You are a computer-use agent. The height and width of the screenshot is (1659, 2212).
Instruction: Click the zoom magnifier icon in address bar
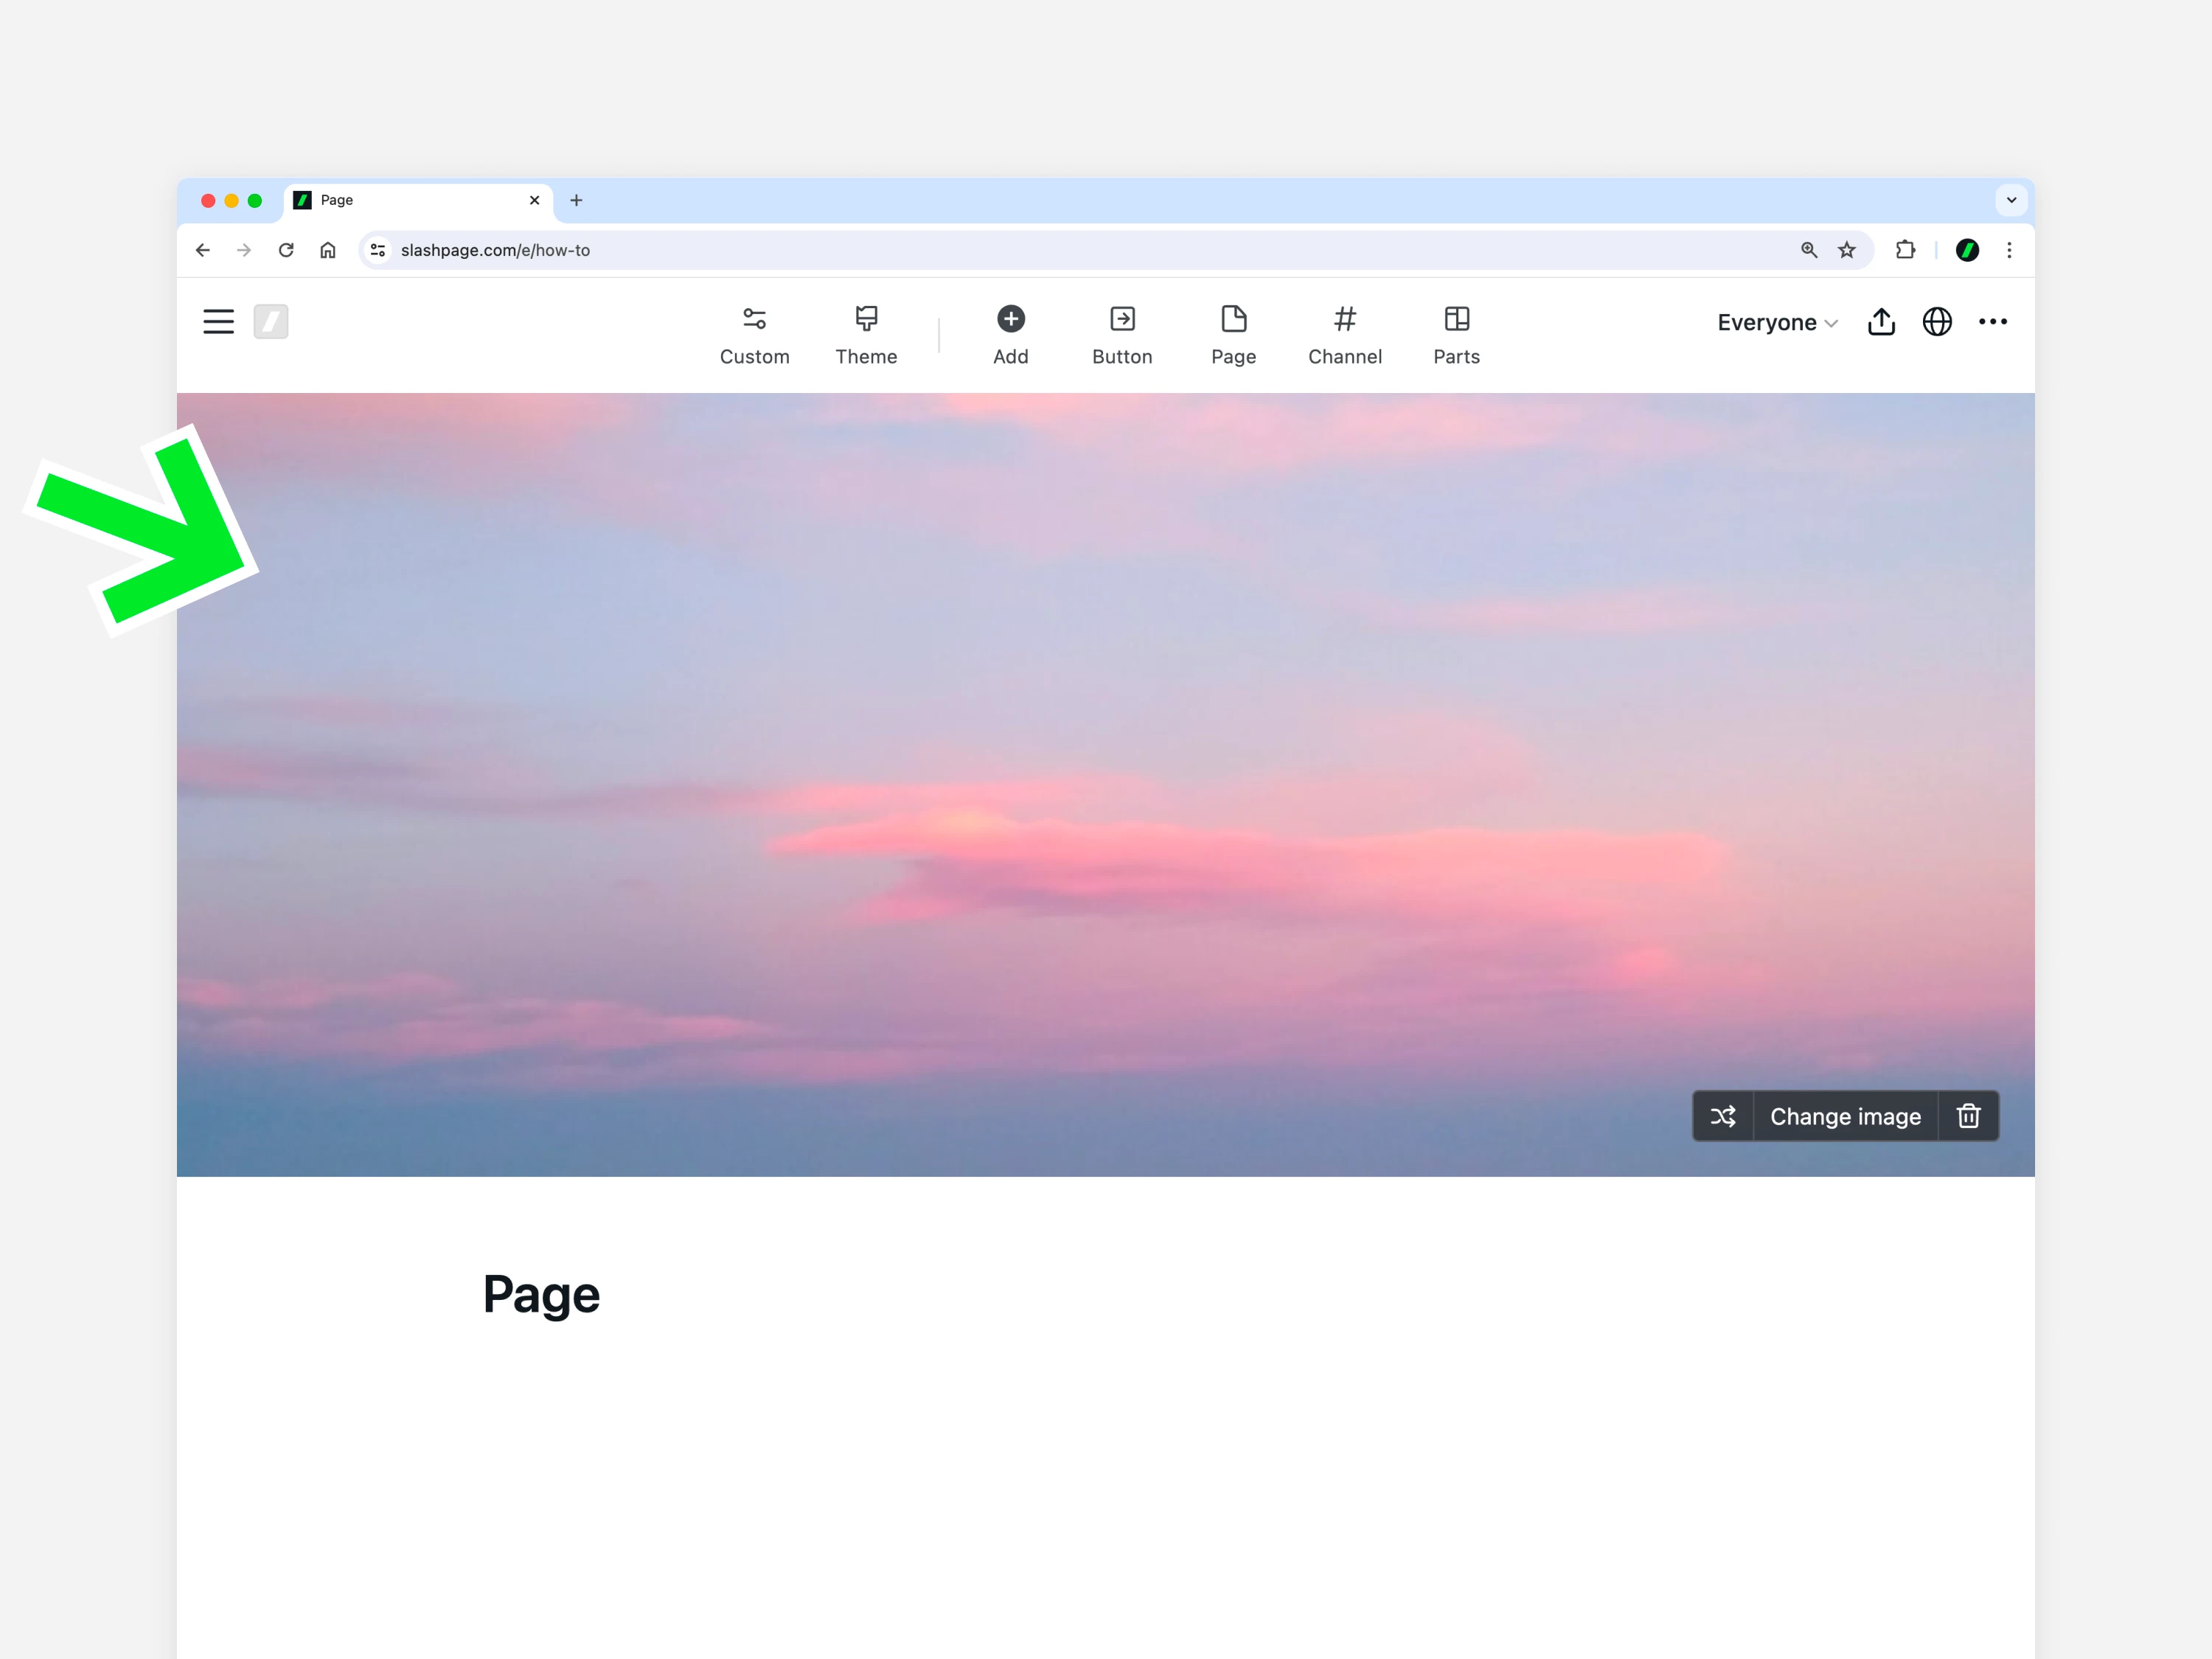point(1809,250)
